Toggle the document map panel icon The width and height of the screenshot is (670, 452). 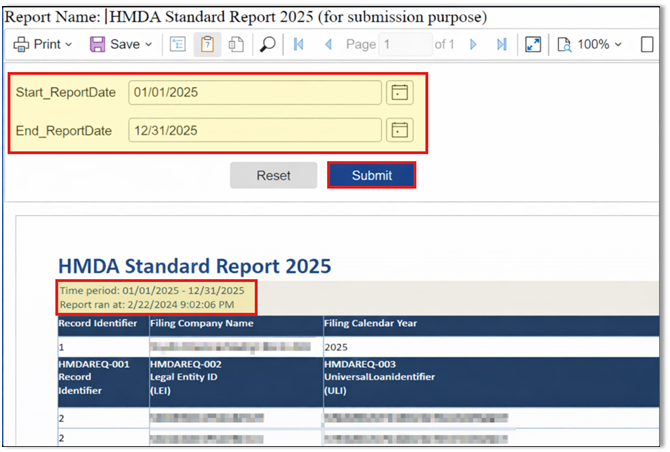click(178, 45)
